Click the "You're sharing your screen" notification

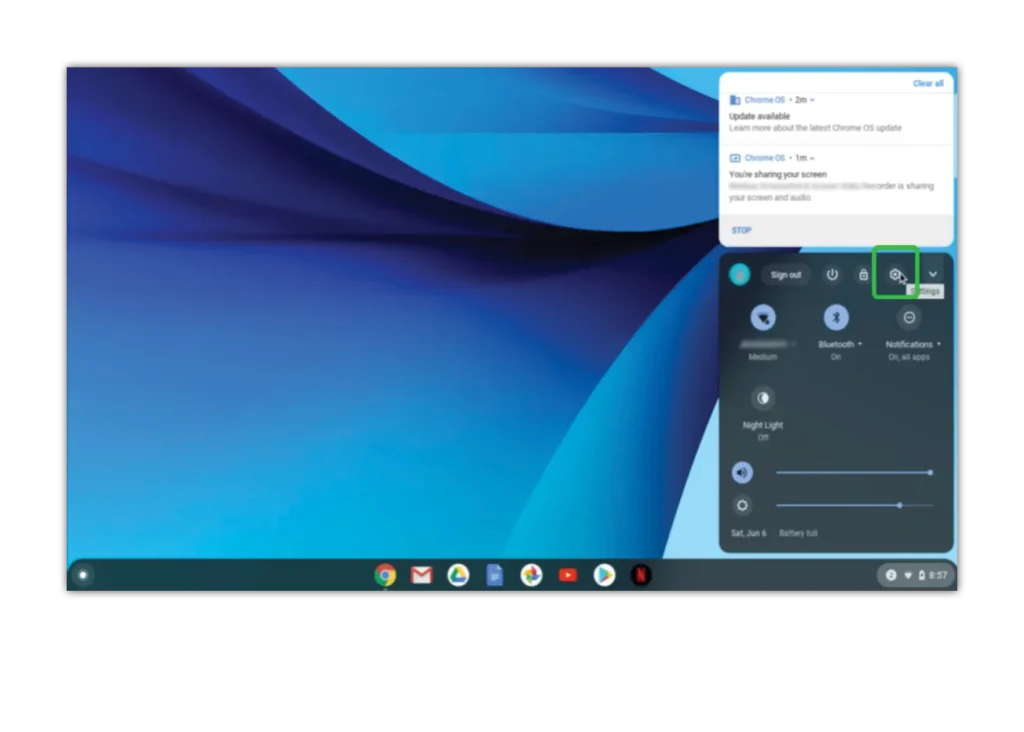pyautogui.click(x=836, y=181)
